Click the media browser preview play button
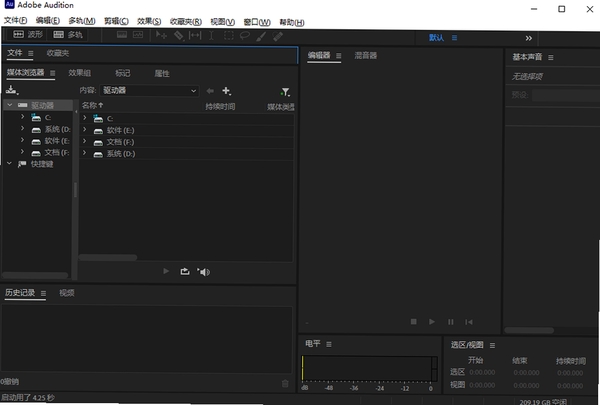Image resolution: width=600 pixels, height=405 pixels. [x=166, y=271]
